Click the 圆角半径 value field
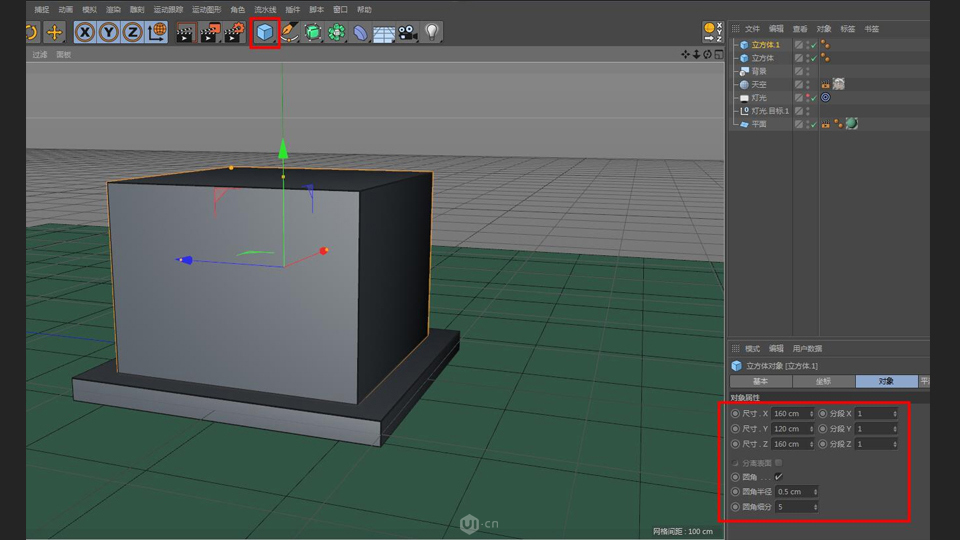Image resolution: width=960 pixels, height=540 pixels. tap(793, 492)
